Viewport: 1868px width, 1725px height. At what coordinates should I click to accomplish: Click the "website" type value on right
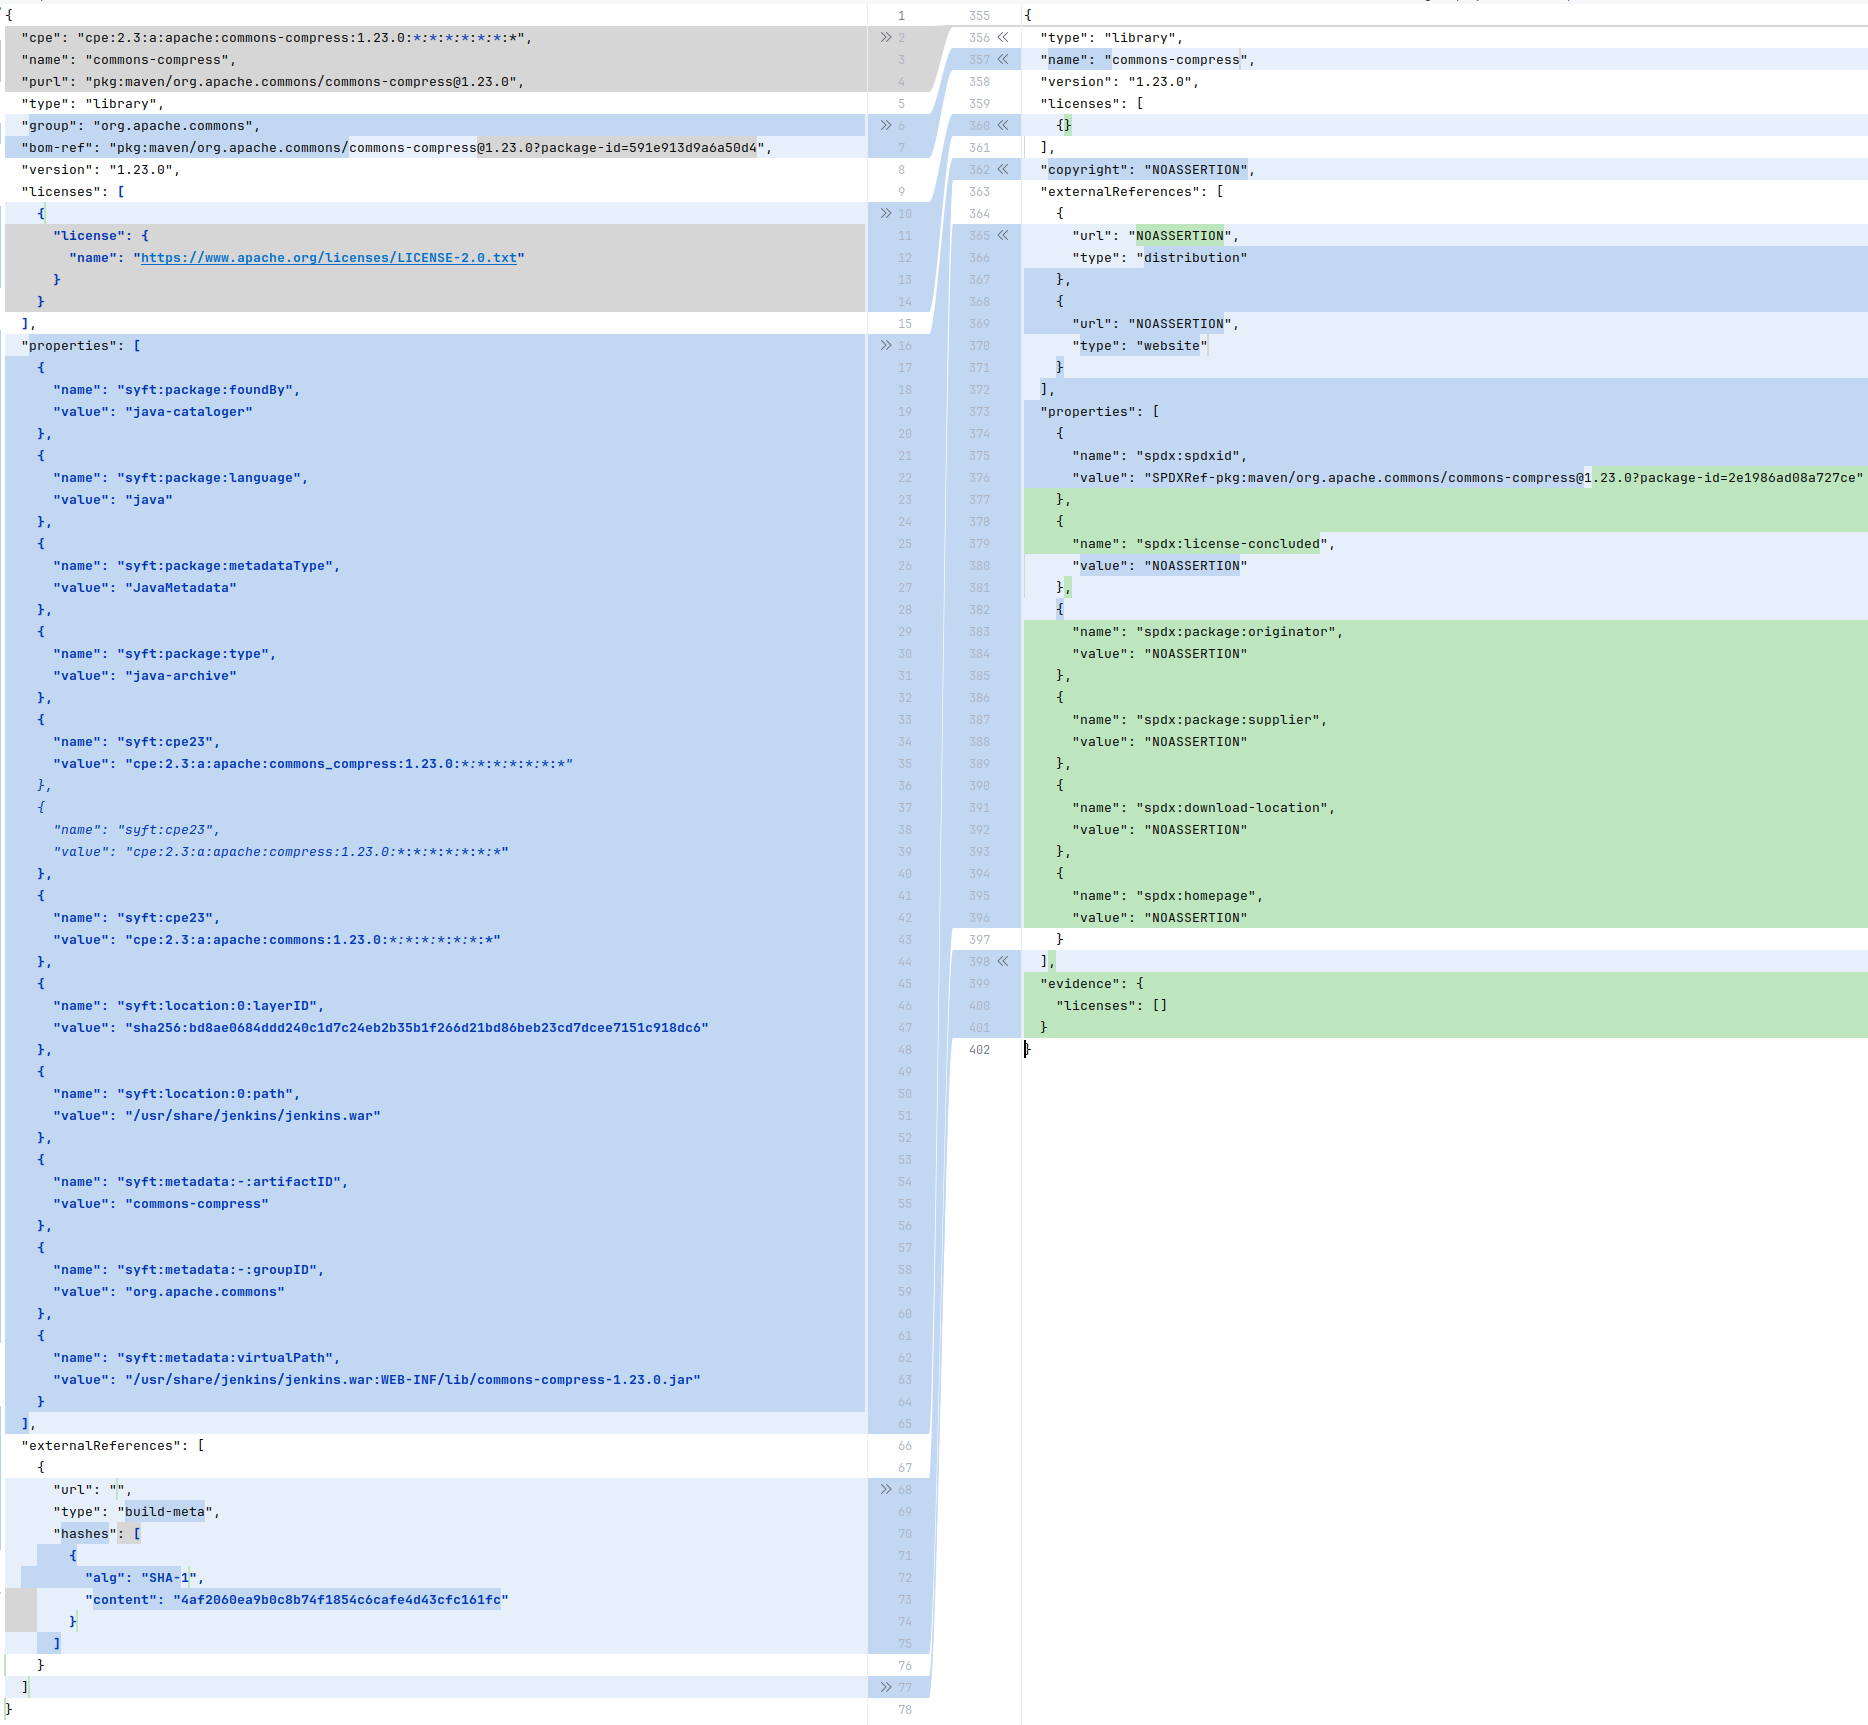[1172, 346]
